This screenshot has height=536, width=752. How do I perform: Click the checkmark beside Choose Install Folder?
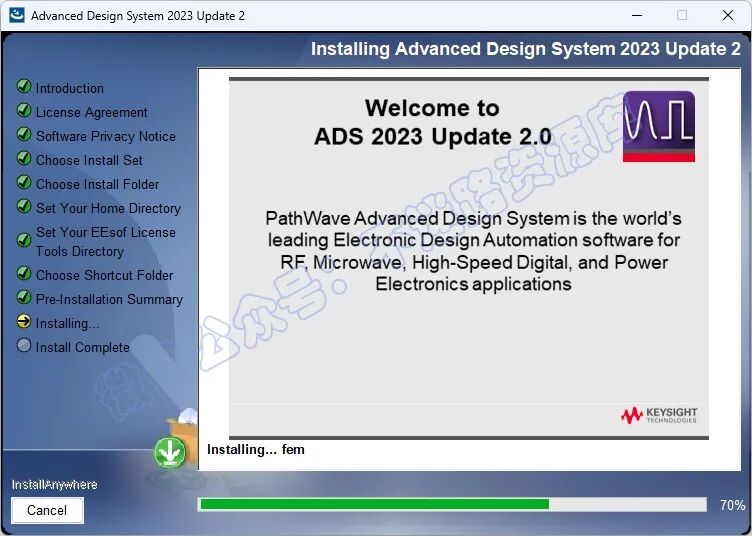click(24, 182)
